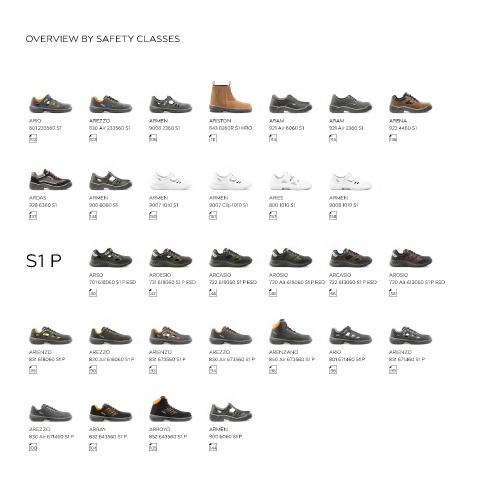Screen dimensions: 480x480
Task: Open the page icon under ARES shoe
Action: coord(273,215)
